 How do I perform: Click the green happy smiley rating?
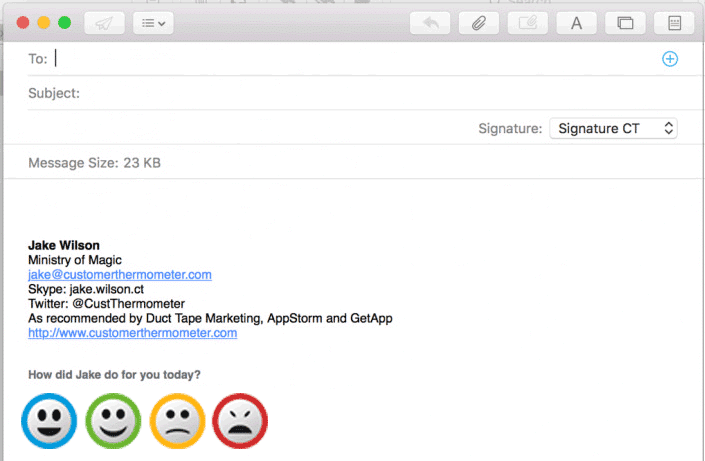tap(113, 421)
